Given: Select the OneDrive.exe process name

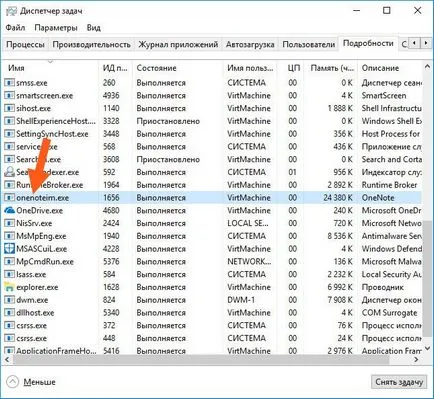Looking at the screenshot, I should click(x=39, y=210).
